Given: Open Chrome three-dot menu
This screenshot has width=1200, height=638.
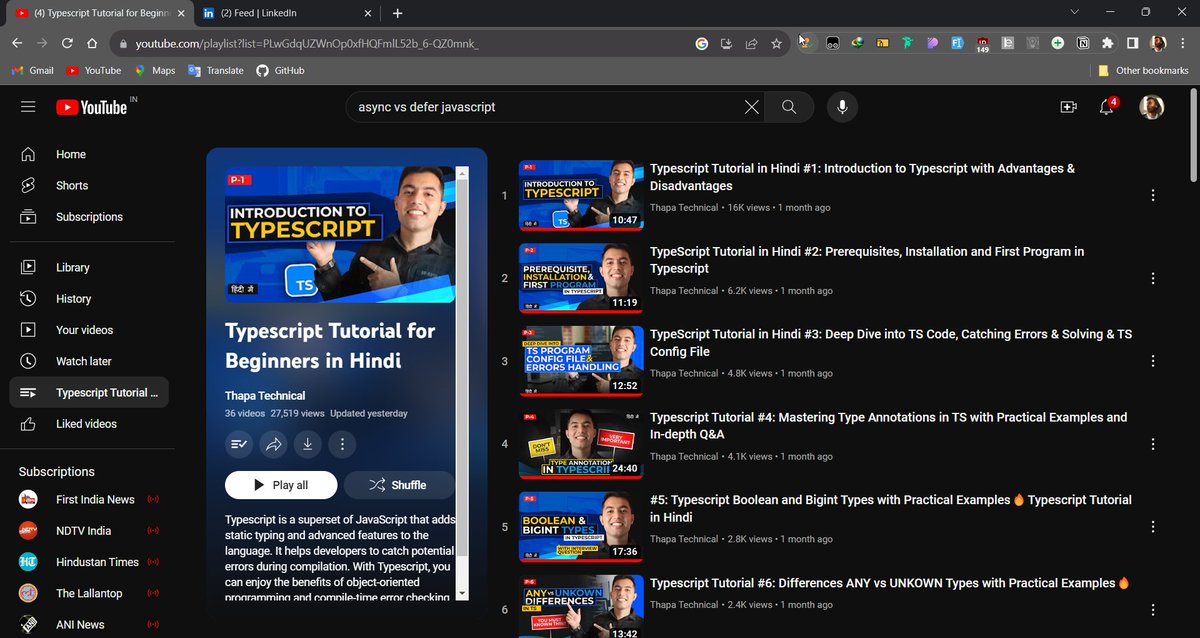Looking at the screenshot, I should [x=1184, y=43].
